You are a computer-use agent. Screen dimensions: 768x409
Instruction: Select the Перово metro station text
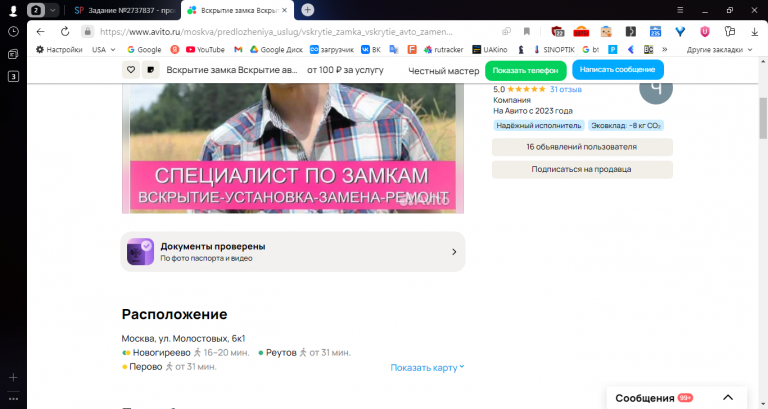145,366
